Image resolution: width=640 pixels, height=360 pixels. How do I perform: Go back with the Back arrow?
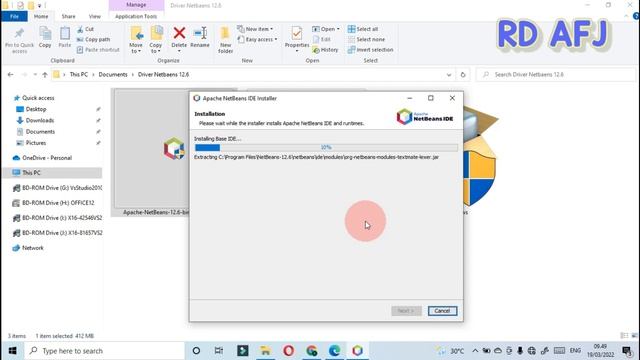point(11,75)
